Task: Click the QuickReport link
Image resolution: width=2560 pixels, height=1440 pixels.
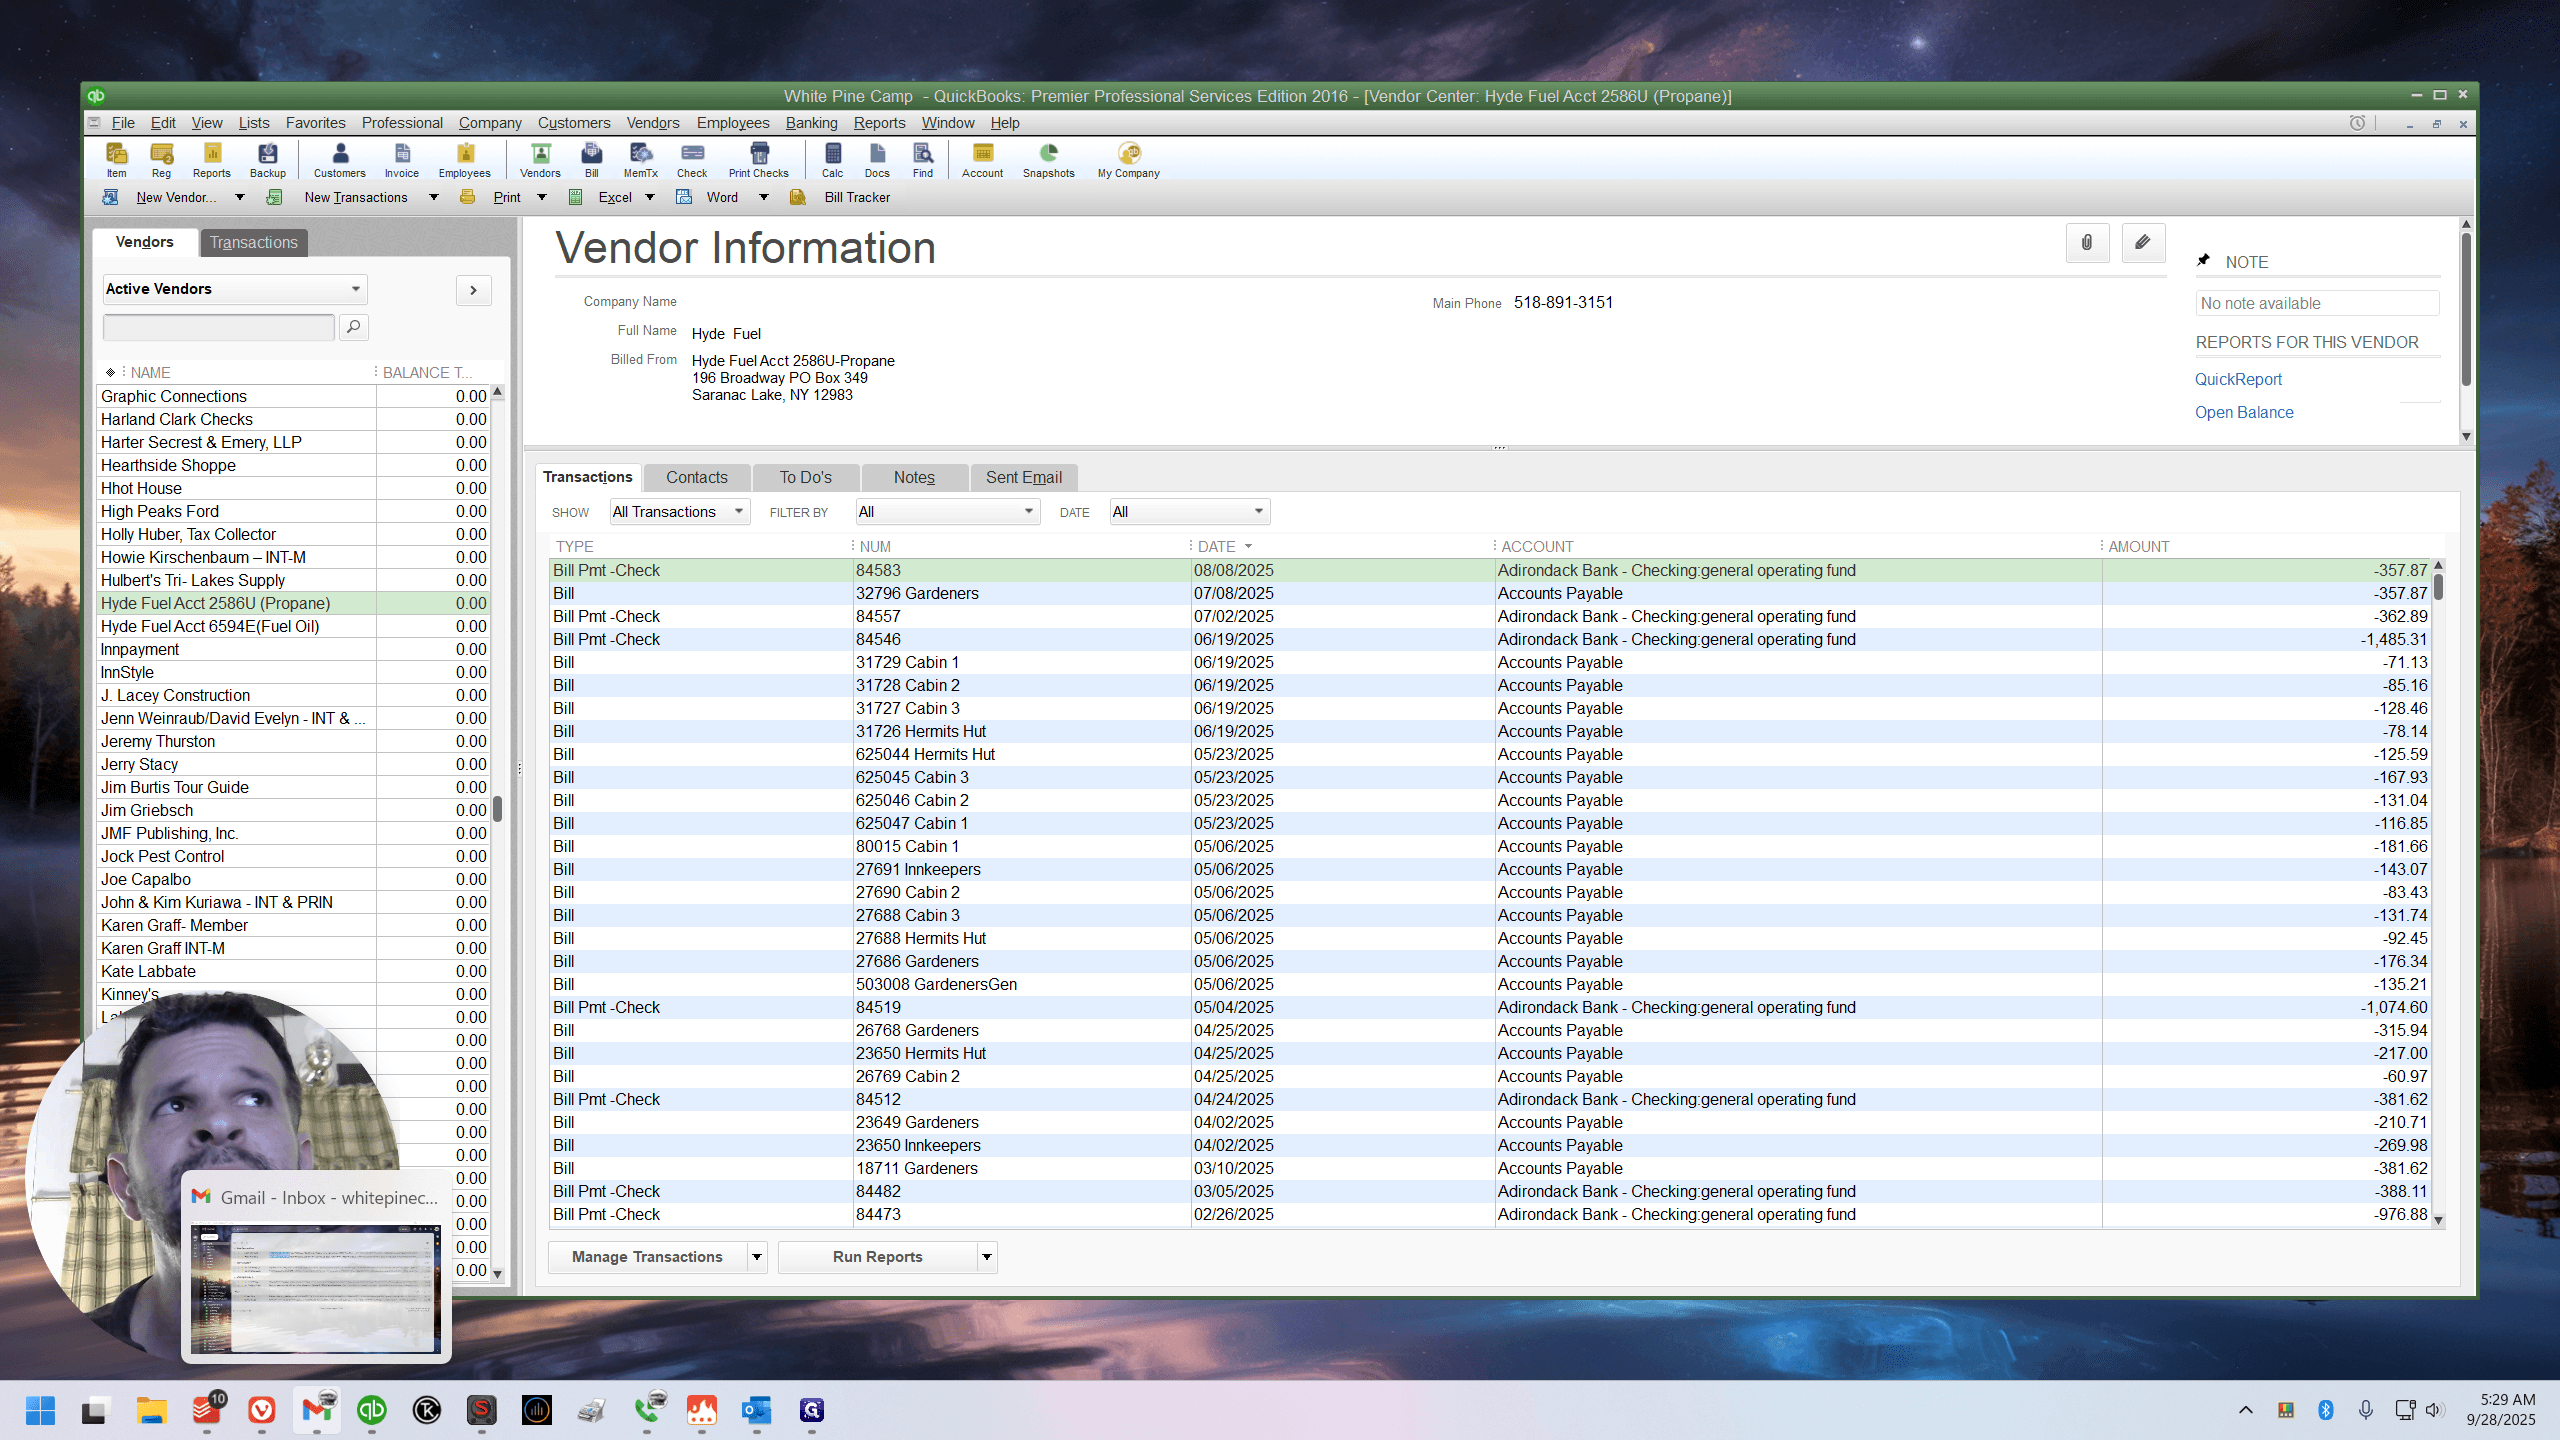Action: 2238,379
